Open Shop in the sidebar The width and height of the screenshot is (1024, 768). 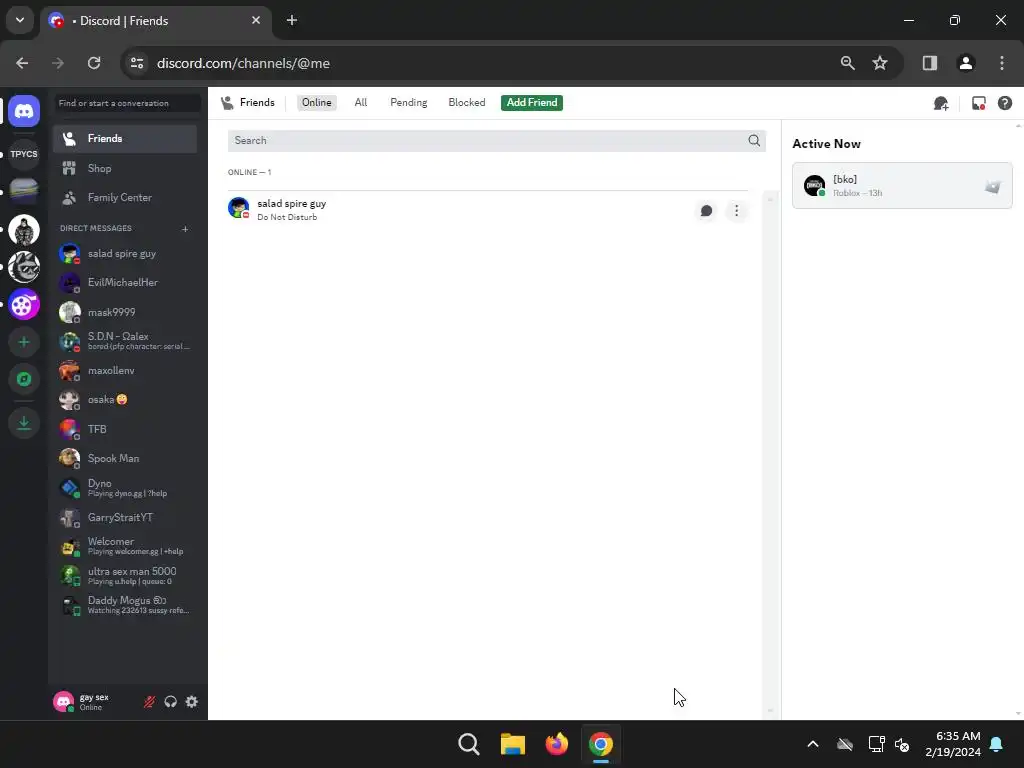coord(125,168)
